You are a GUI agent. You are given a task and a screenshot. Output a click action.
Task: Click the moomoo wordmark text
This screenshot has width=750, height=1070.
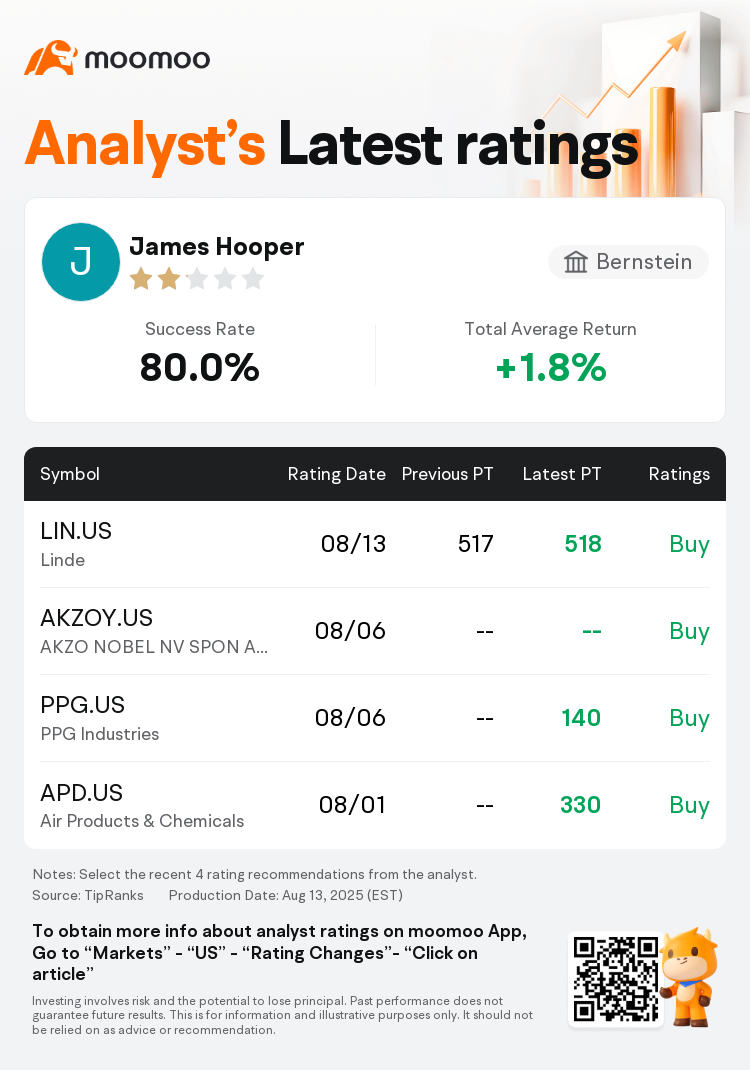pyautogui.click(x=147, y=59)
